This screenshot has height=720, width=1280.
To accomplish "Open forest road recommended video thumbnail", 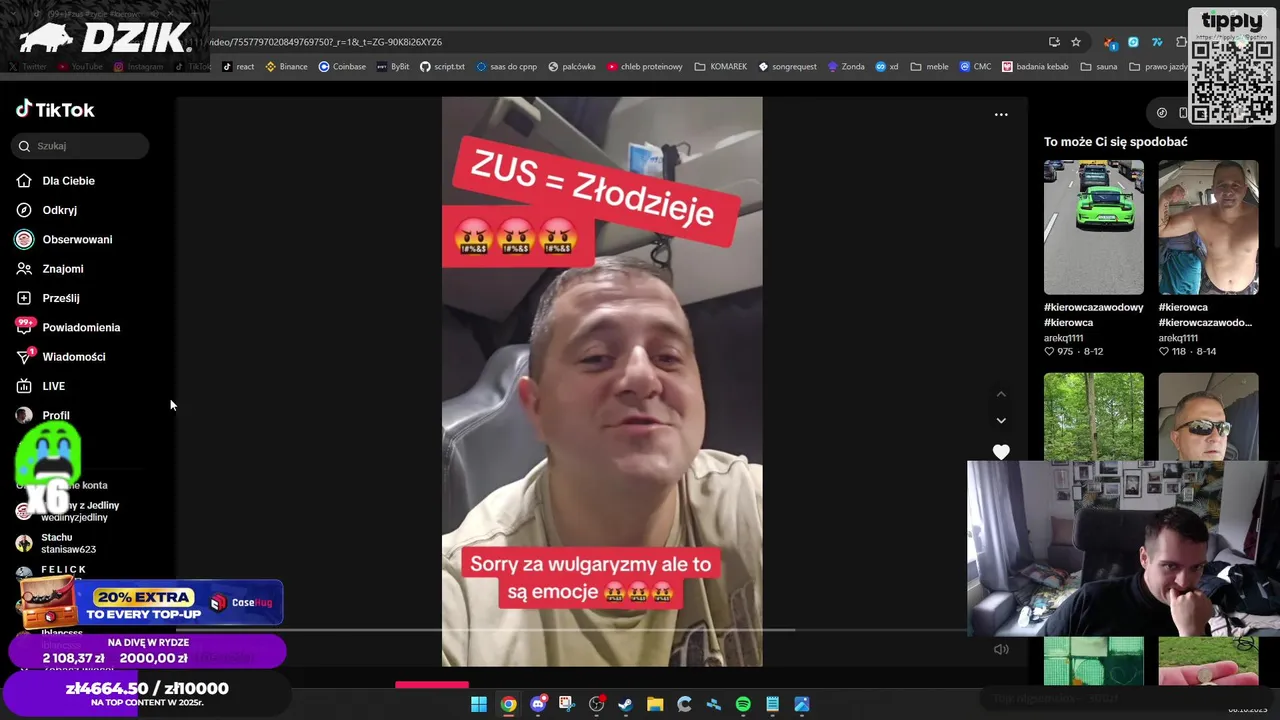I will tap(1094, 417).
